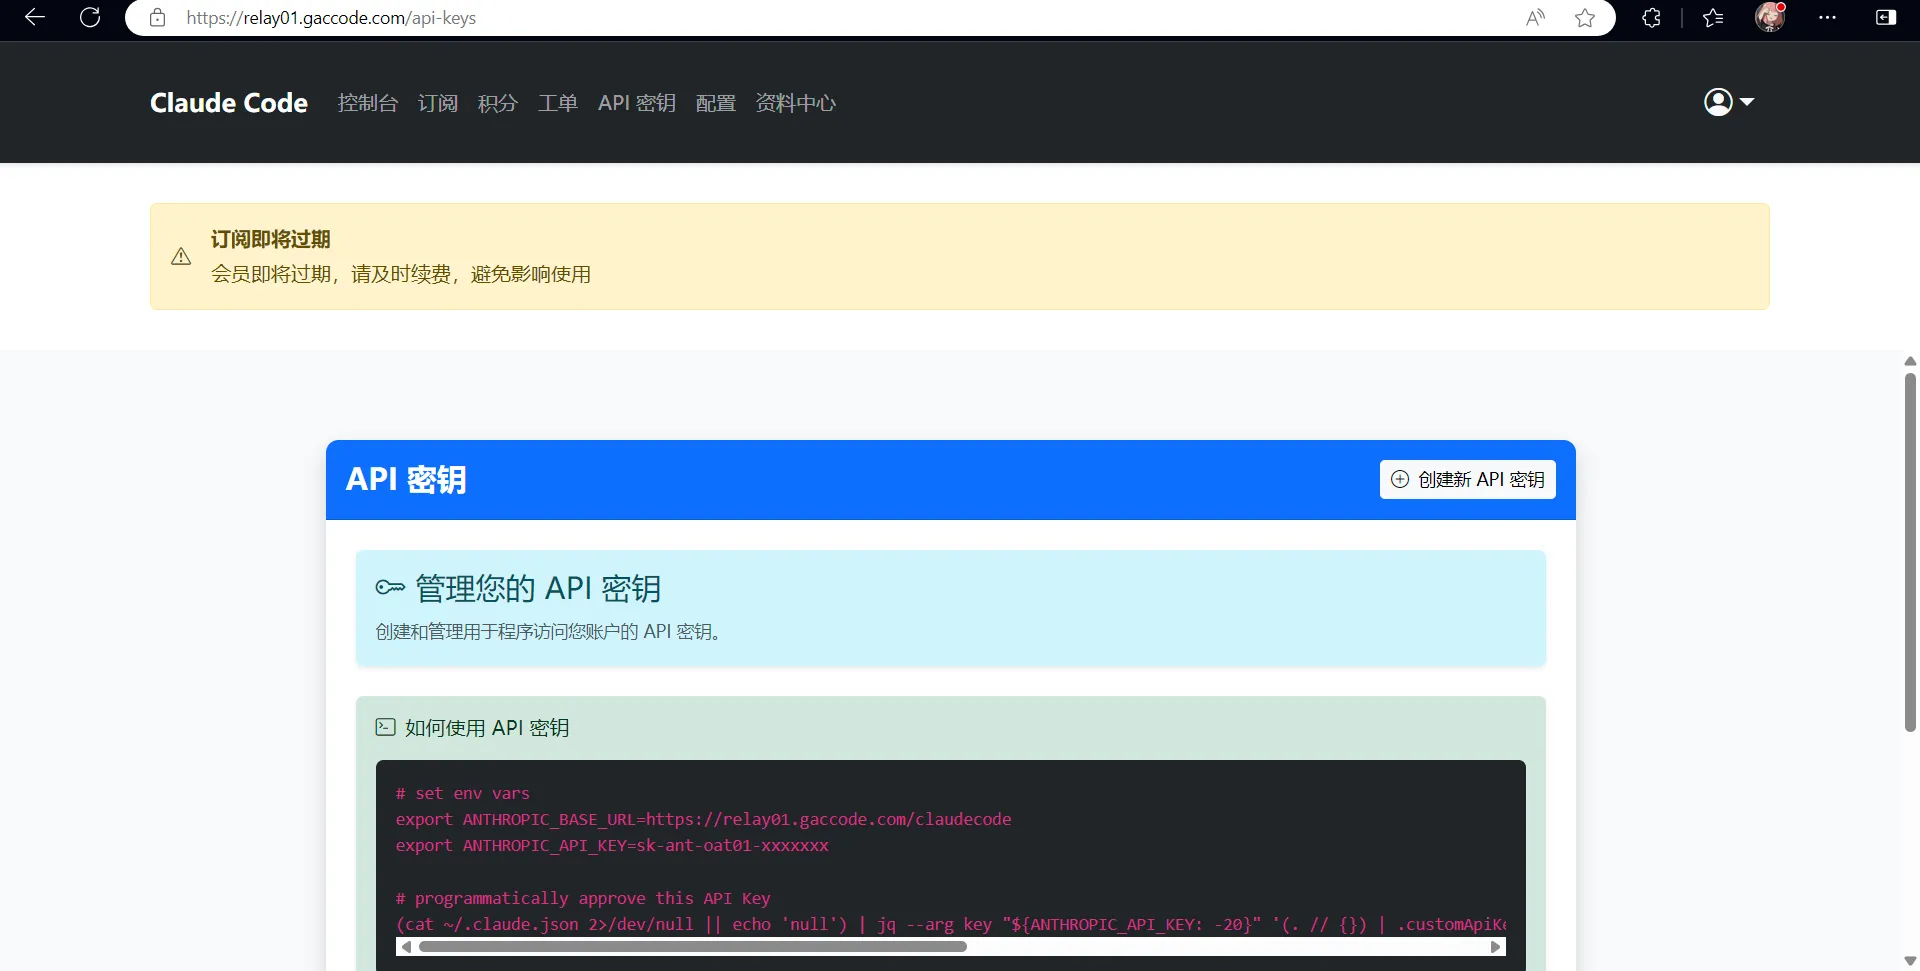Click the page vertical scrollbar thumb
This screenshot has width=1920, height=971.
pos(1910,553)
